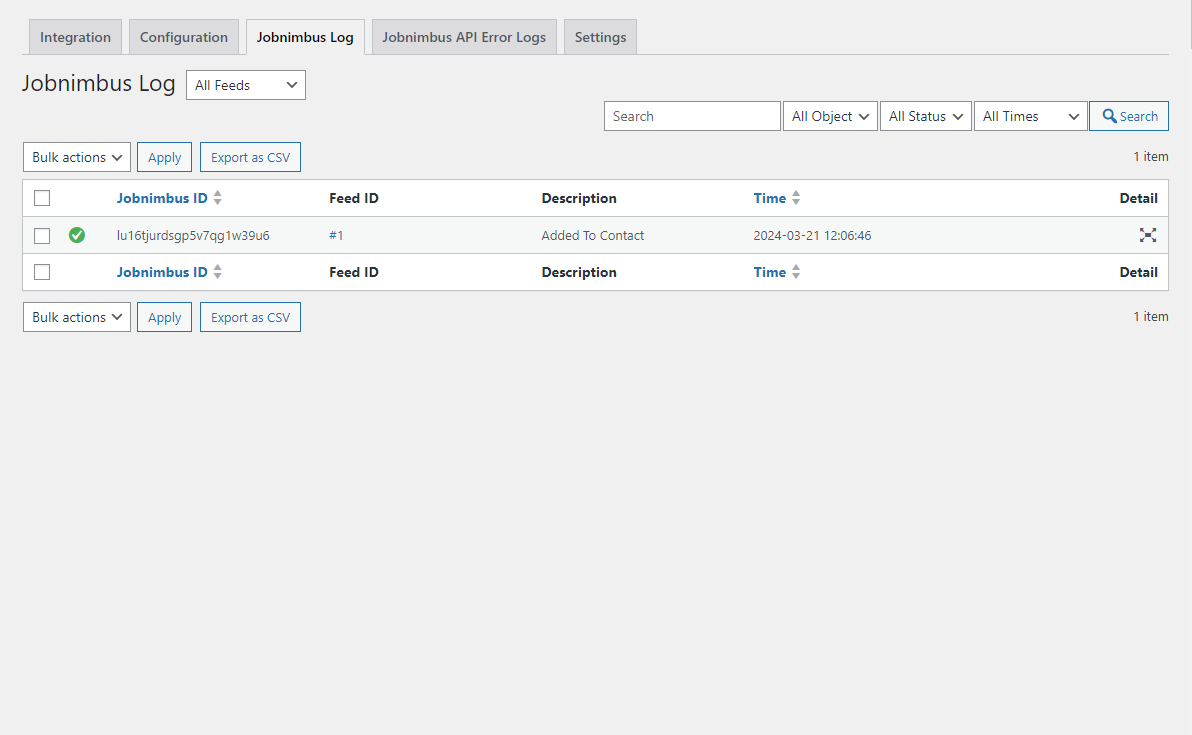Click the top Detail column header
Image resolution: width=1192 pixels, height=735 pixels.
point(1138,198)
